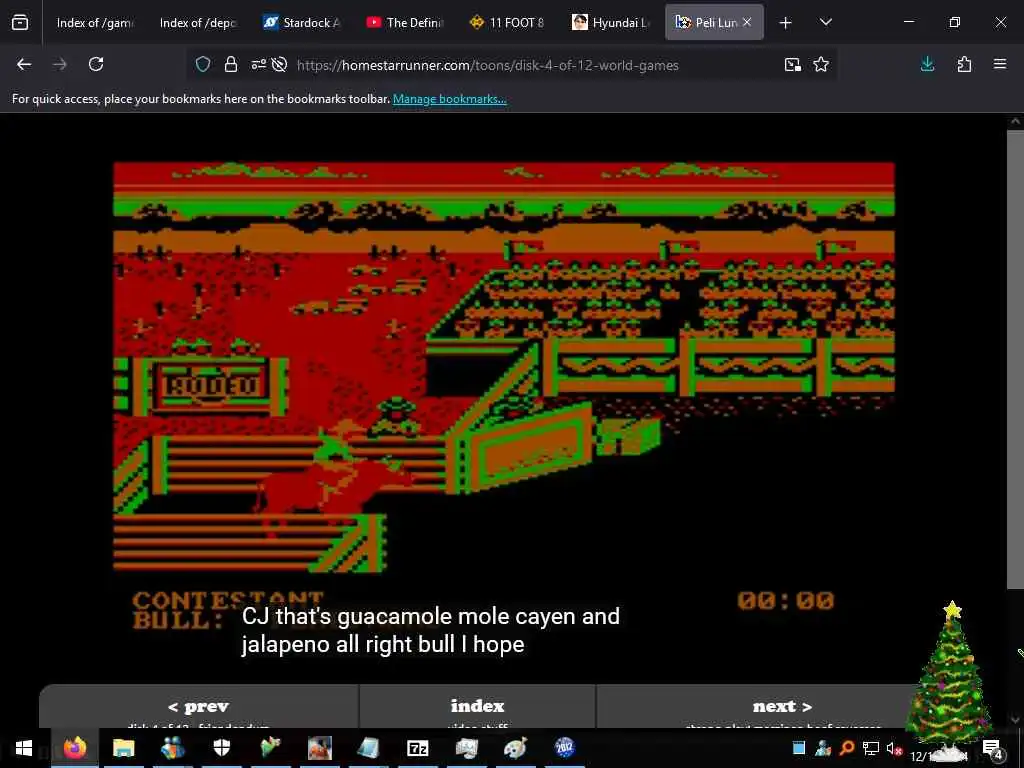Open the 2012 globe app in taskbar
Screen dimensions: 1024x768
point(564,748)
